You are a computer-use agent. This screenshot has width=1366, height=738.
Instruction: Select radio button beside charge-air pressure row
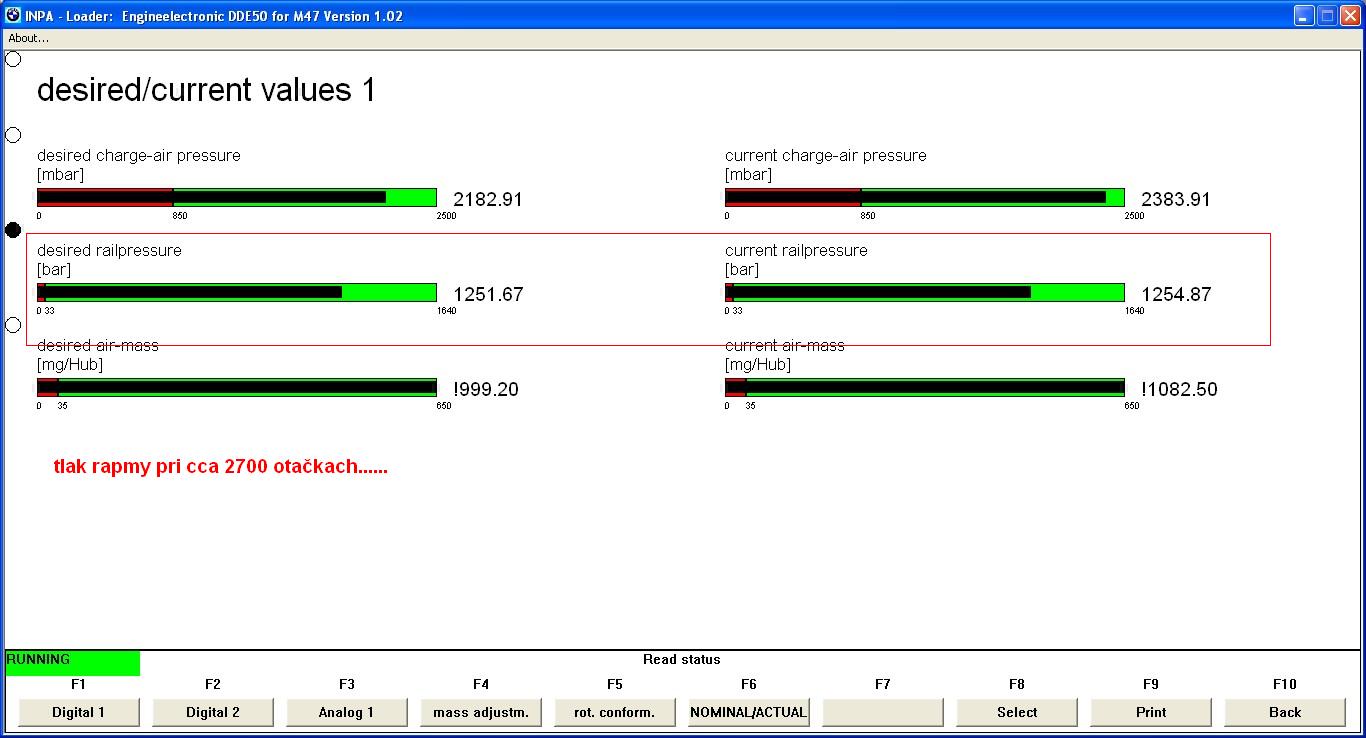click(13, 135)
